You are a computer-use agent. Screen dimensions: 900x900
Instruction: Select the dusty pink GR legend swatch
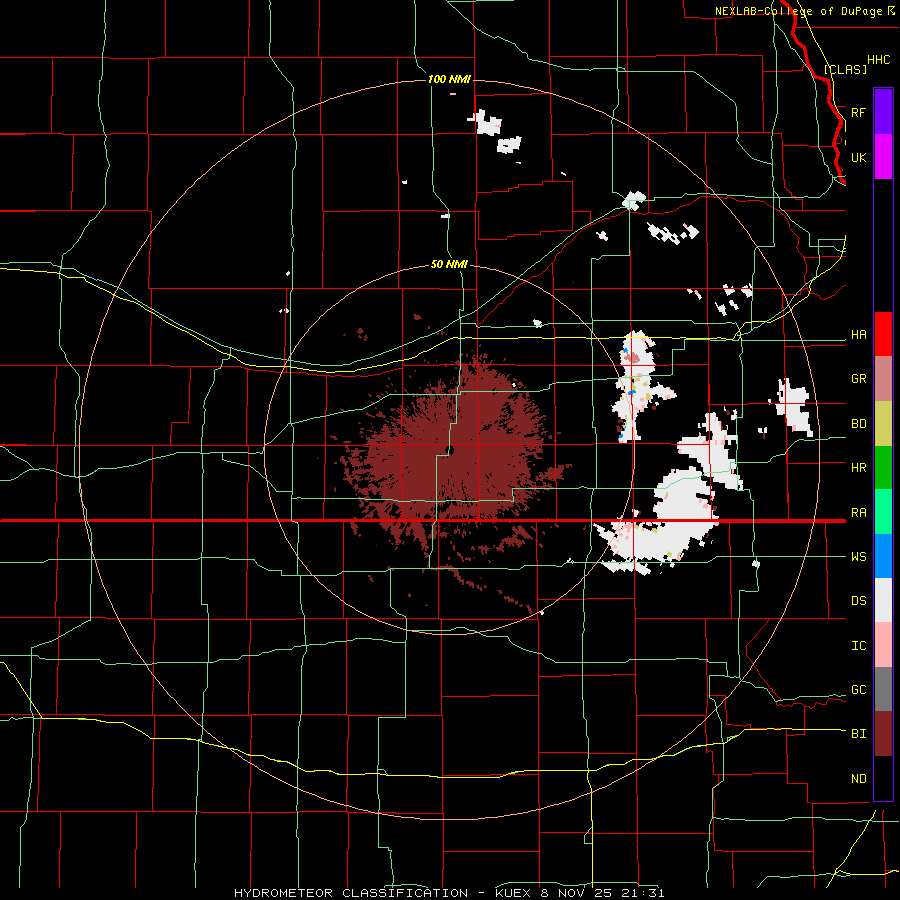pos(883,378)
